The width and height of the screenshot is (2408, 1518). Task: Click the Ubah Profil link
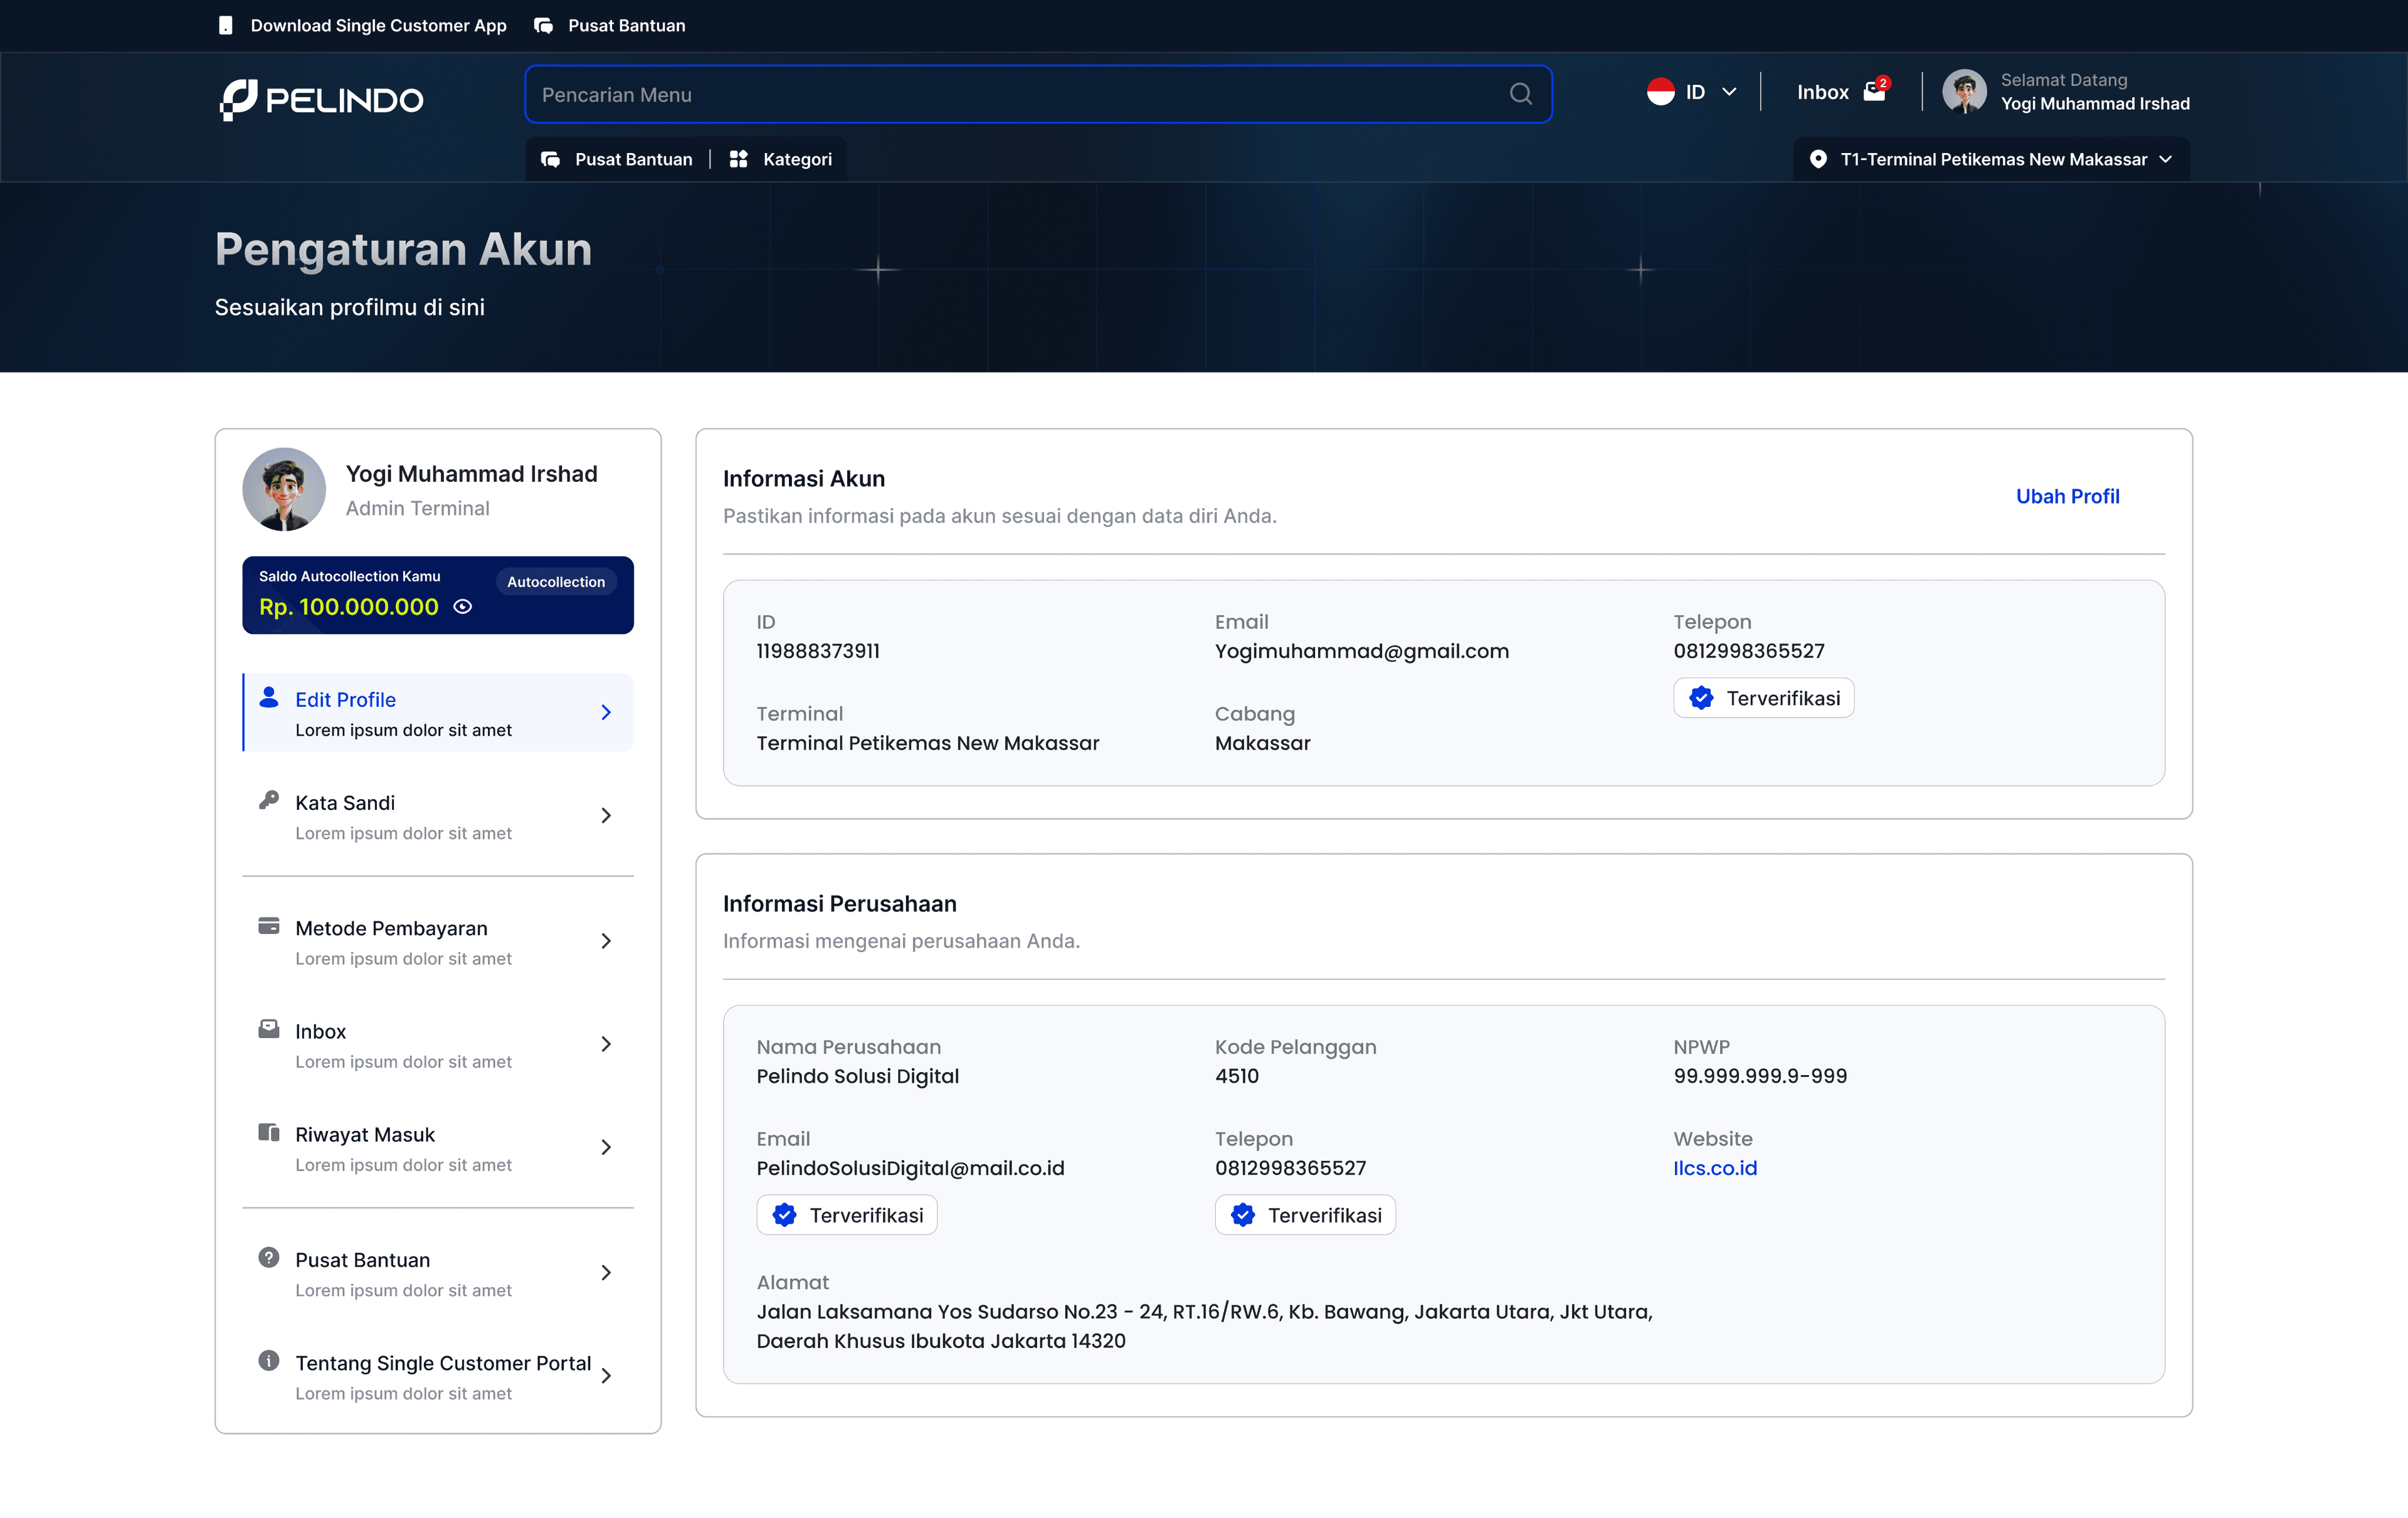(x=2067, y=496)
